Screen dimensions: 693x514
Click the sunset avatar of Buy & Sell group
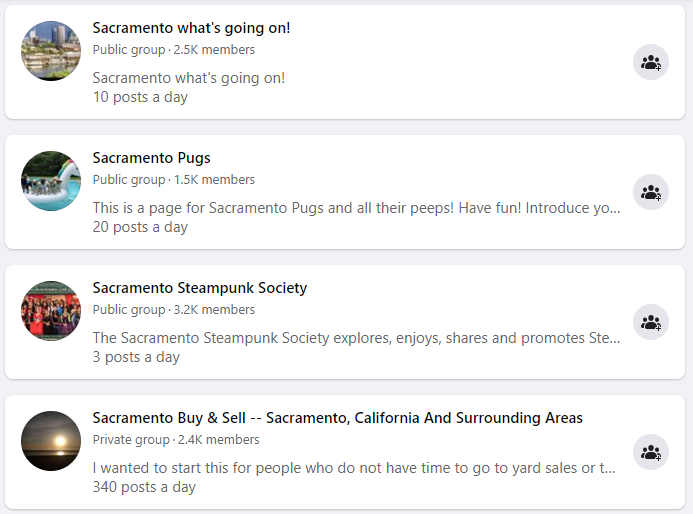pos(51,441)
